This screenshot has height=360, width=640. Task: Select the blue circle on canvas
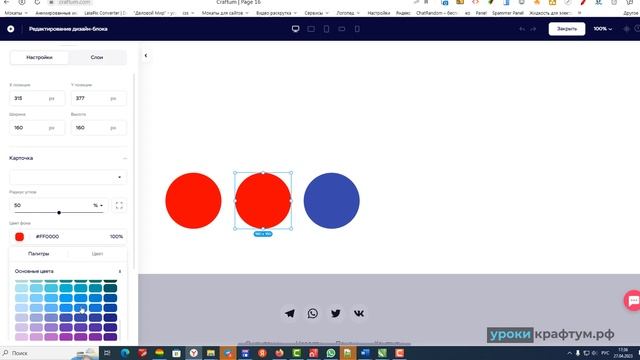tap(331, 201)
